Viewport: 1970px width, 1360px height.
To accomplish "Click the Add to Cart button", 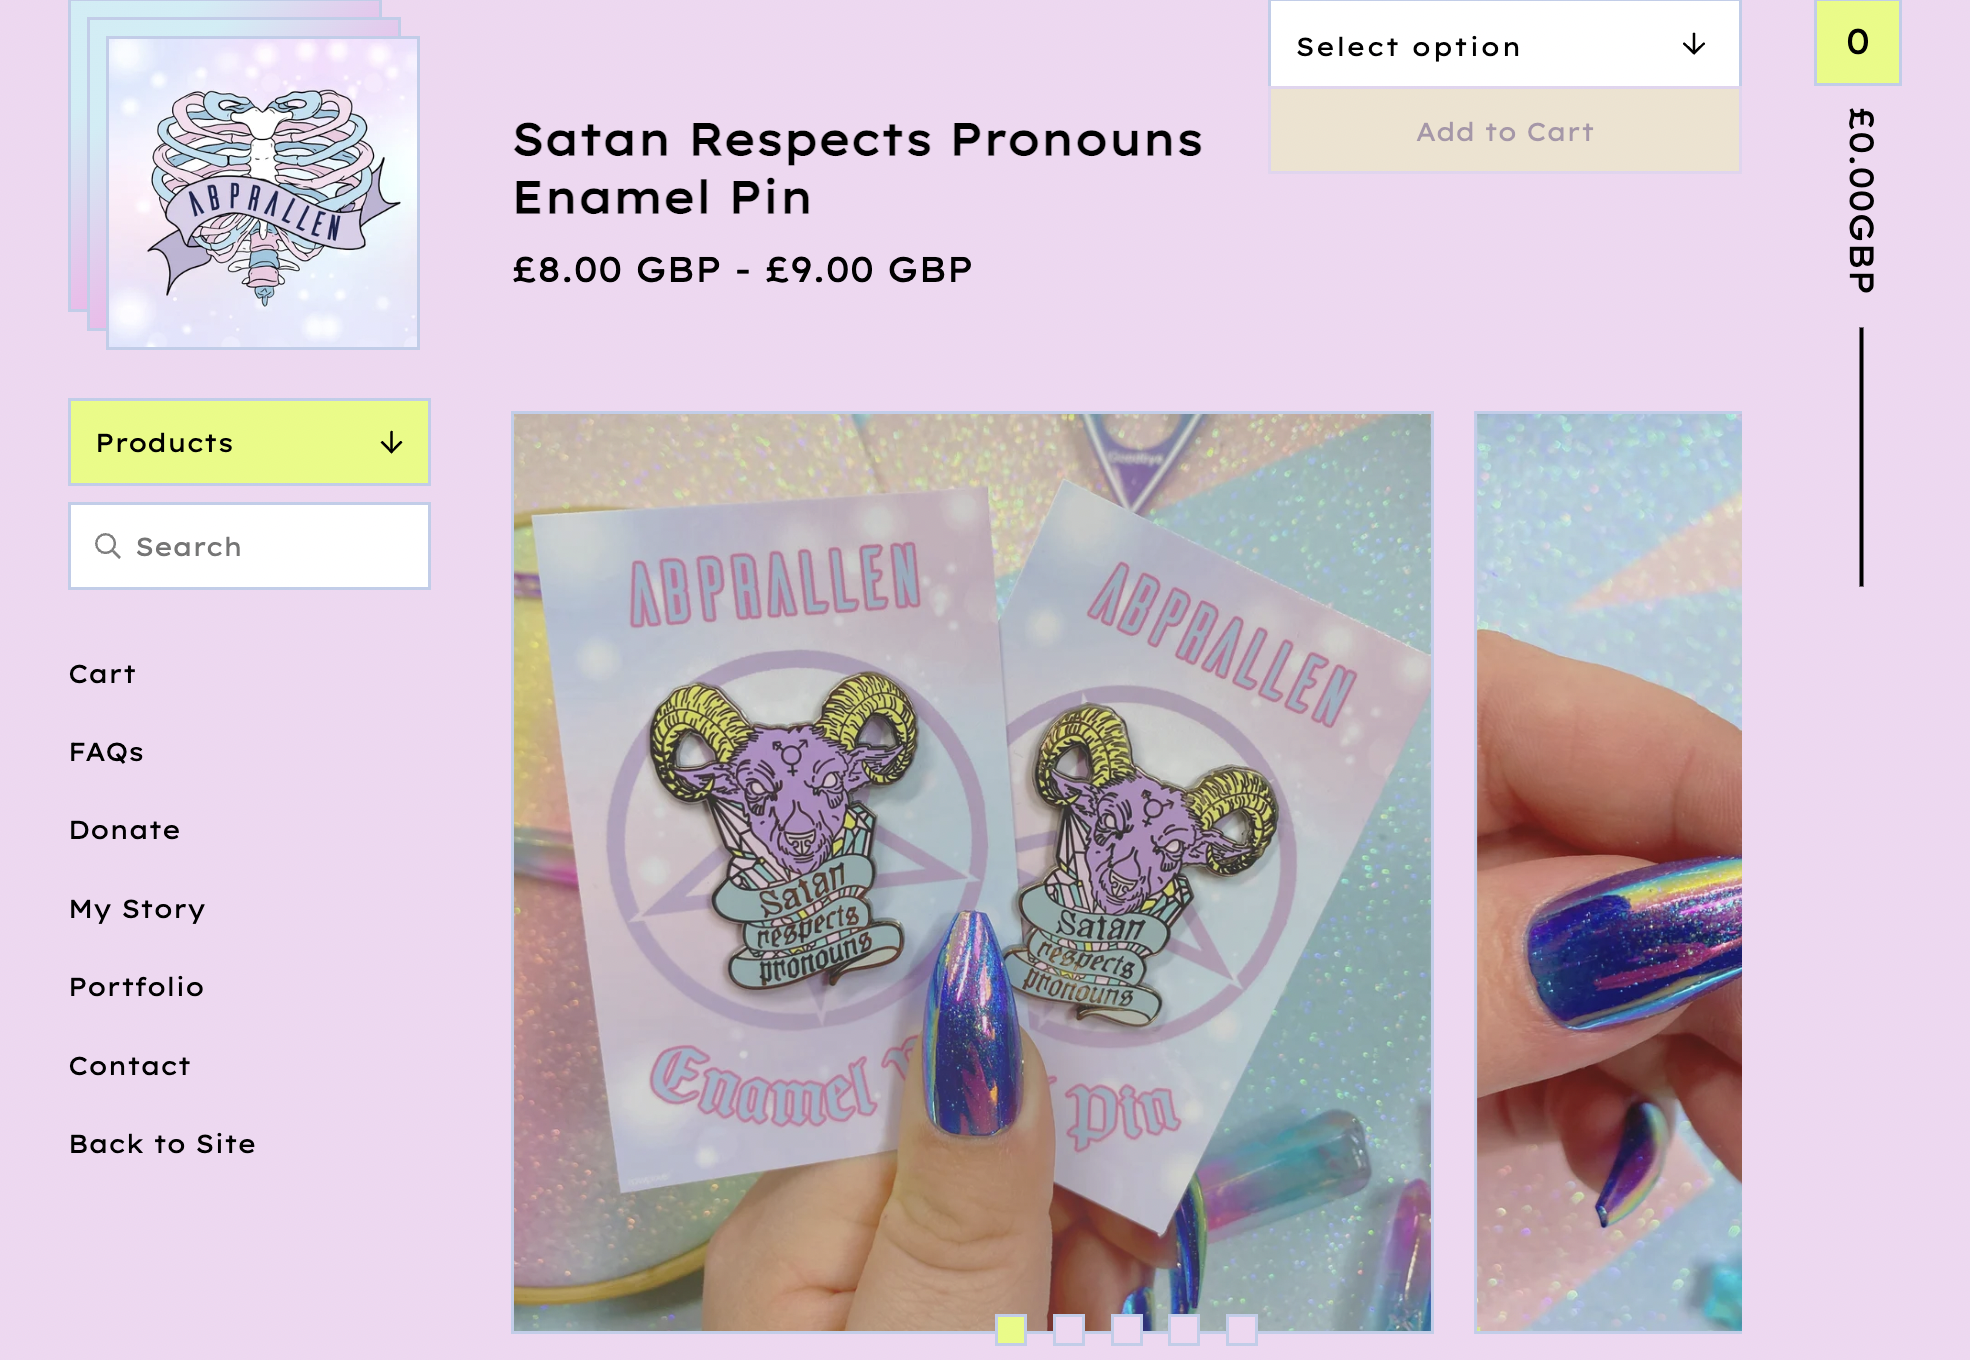I will 1504,131.
